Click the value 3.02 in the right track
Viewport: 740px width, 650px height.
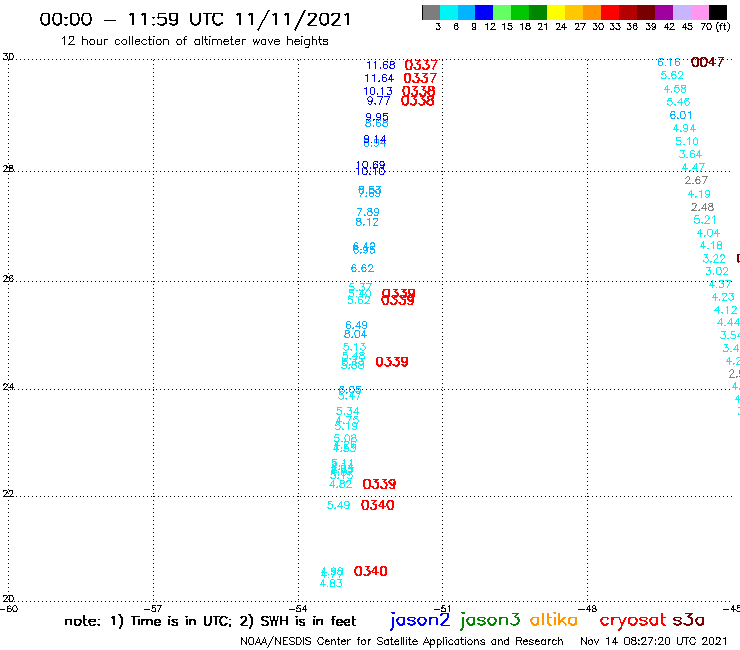click(x=717, y=271)
